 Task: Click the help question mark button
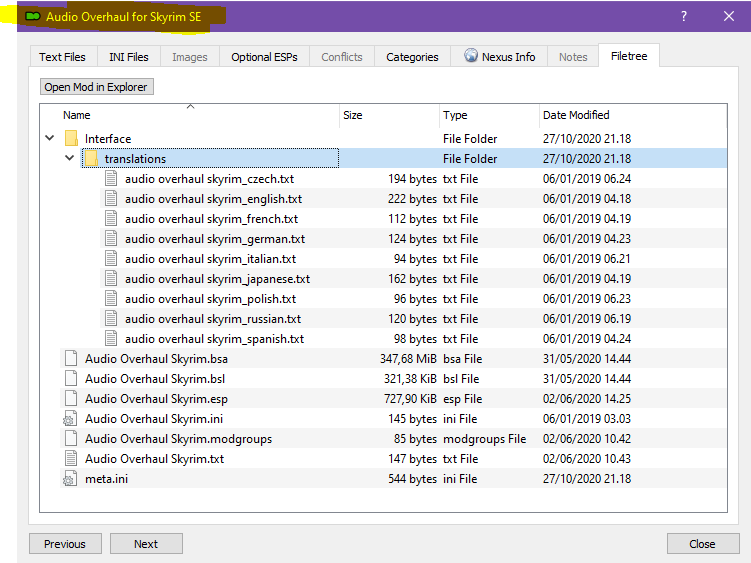click(684, 16)
